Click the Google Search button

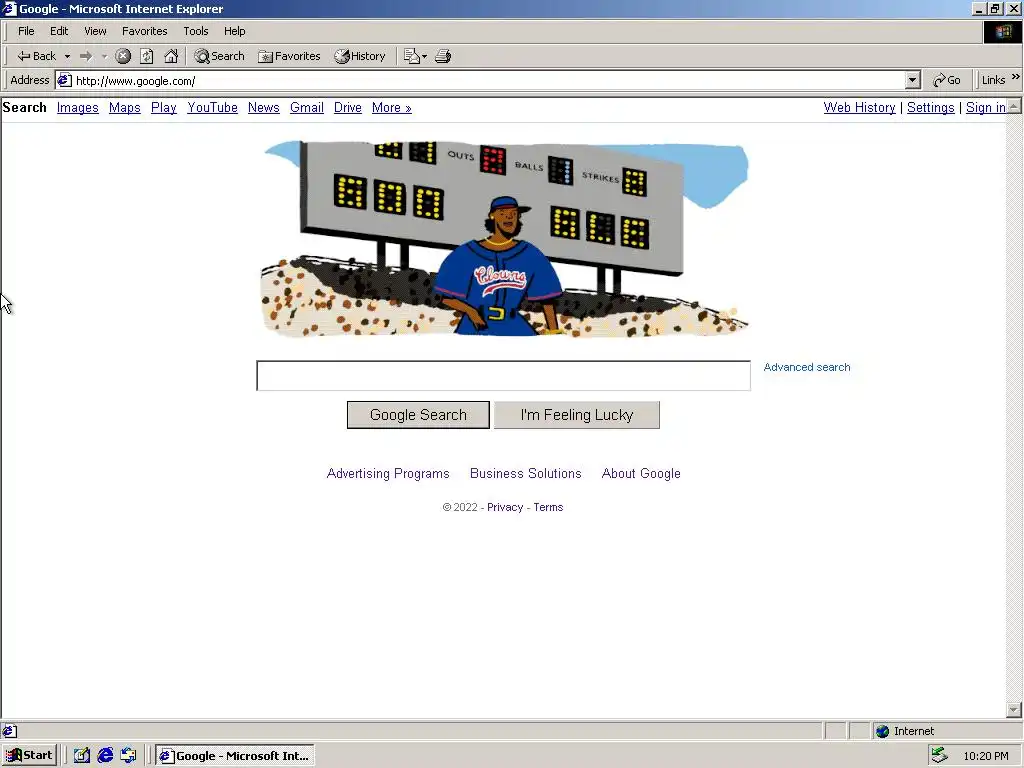(418, 415)
